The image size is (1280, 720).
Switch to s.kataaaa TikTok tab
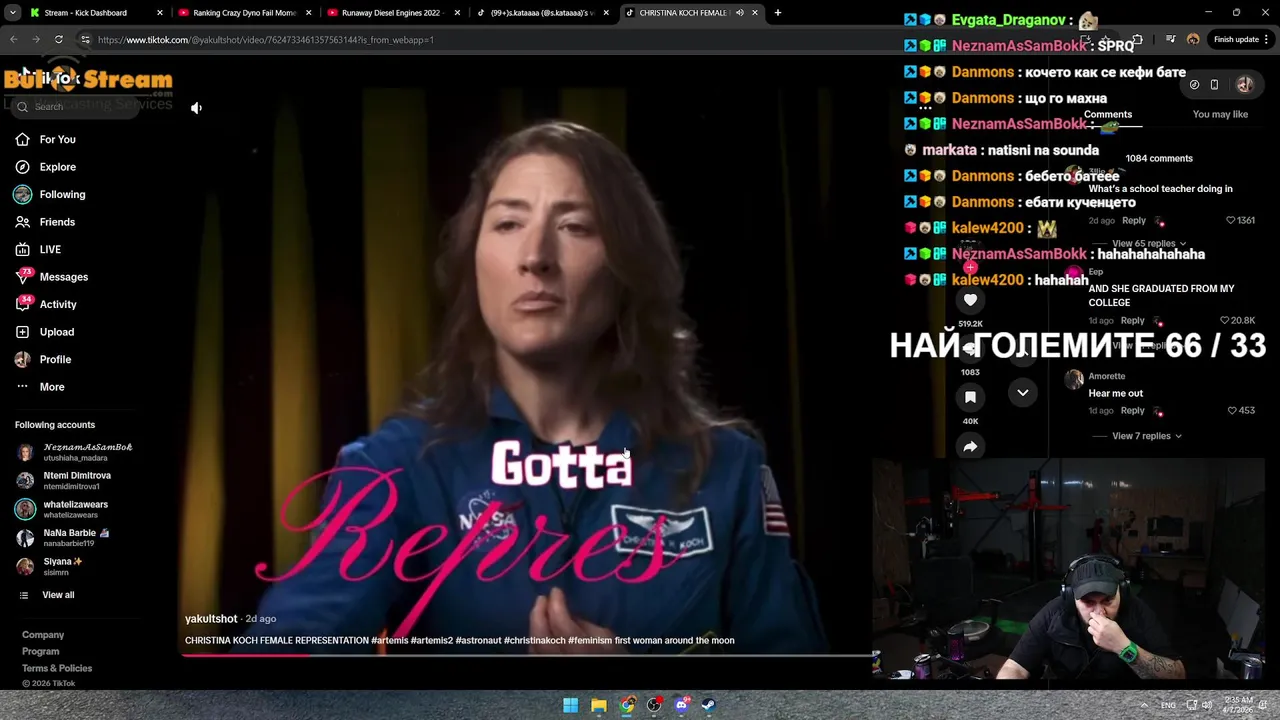(x=544, y=13)
